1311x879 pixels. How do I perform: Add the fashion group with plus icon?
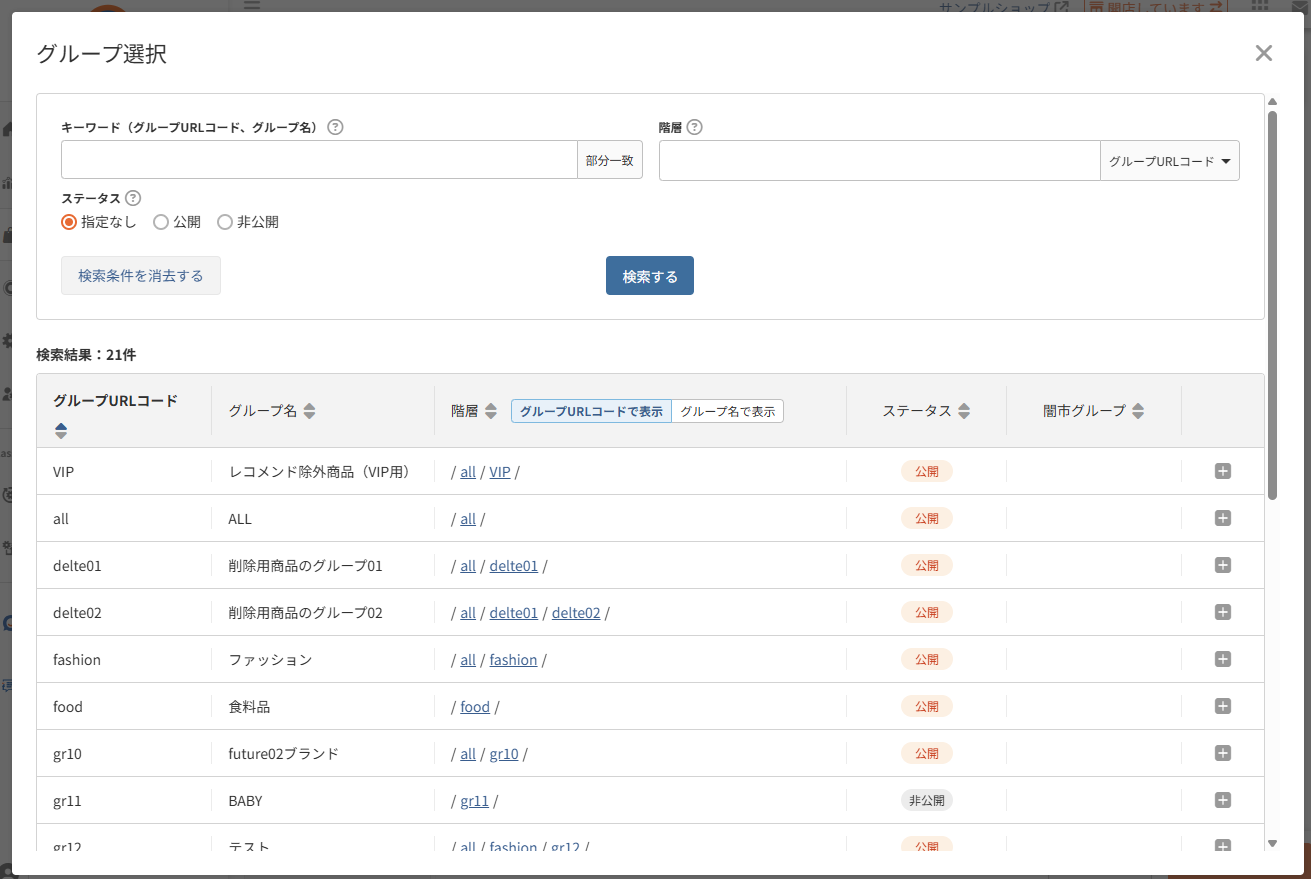coord(1222,659)
